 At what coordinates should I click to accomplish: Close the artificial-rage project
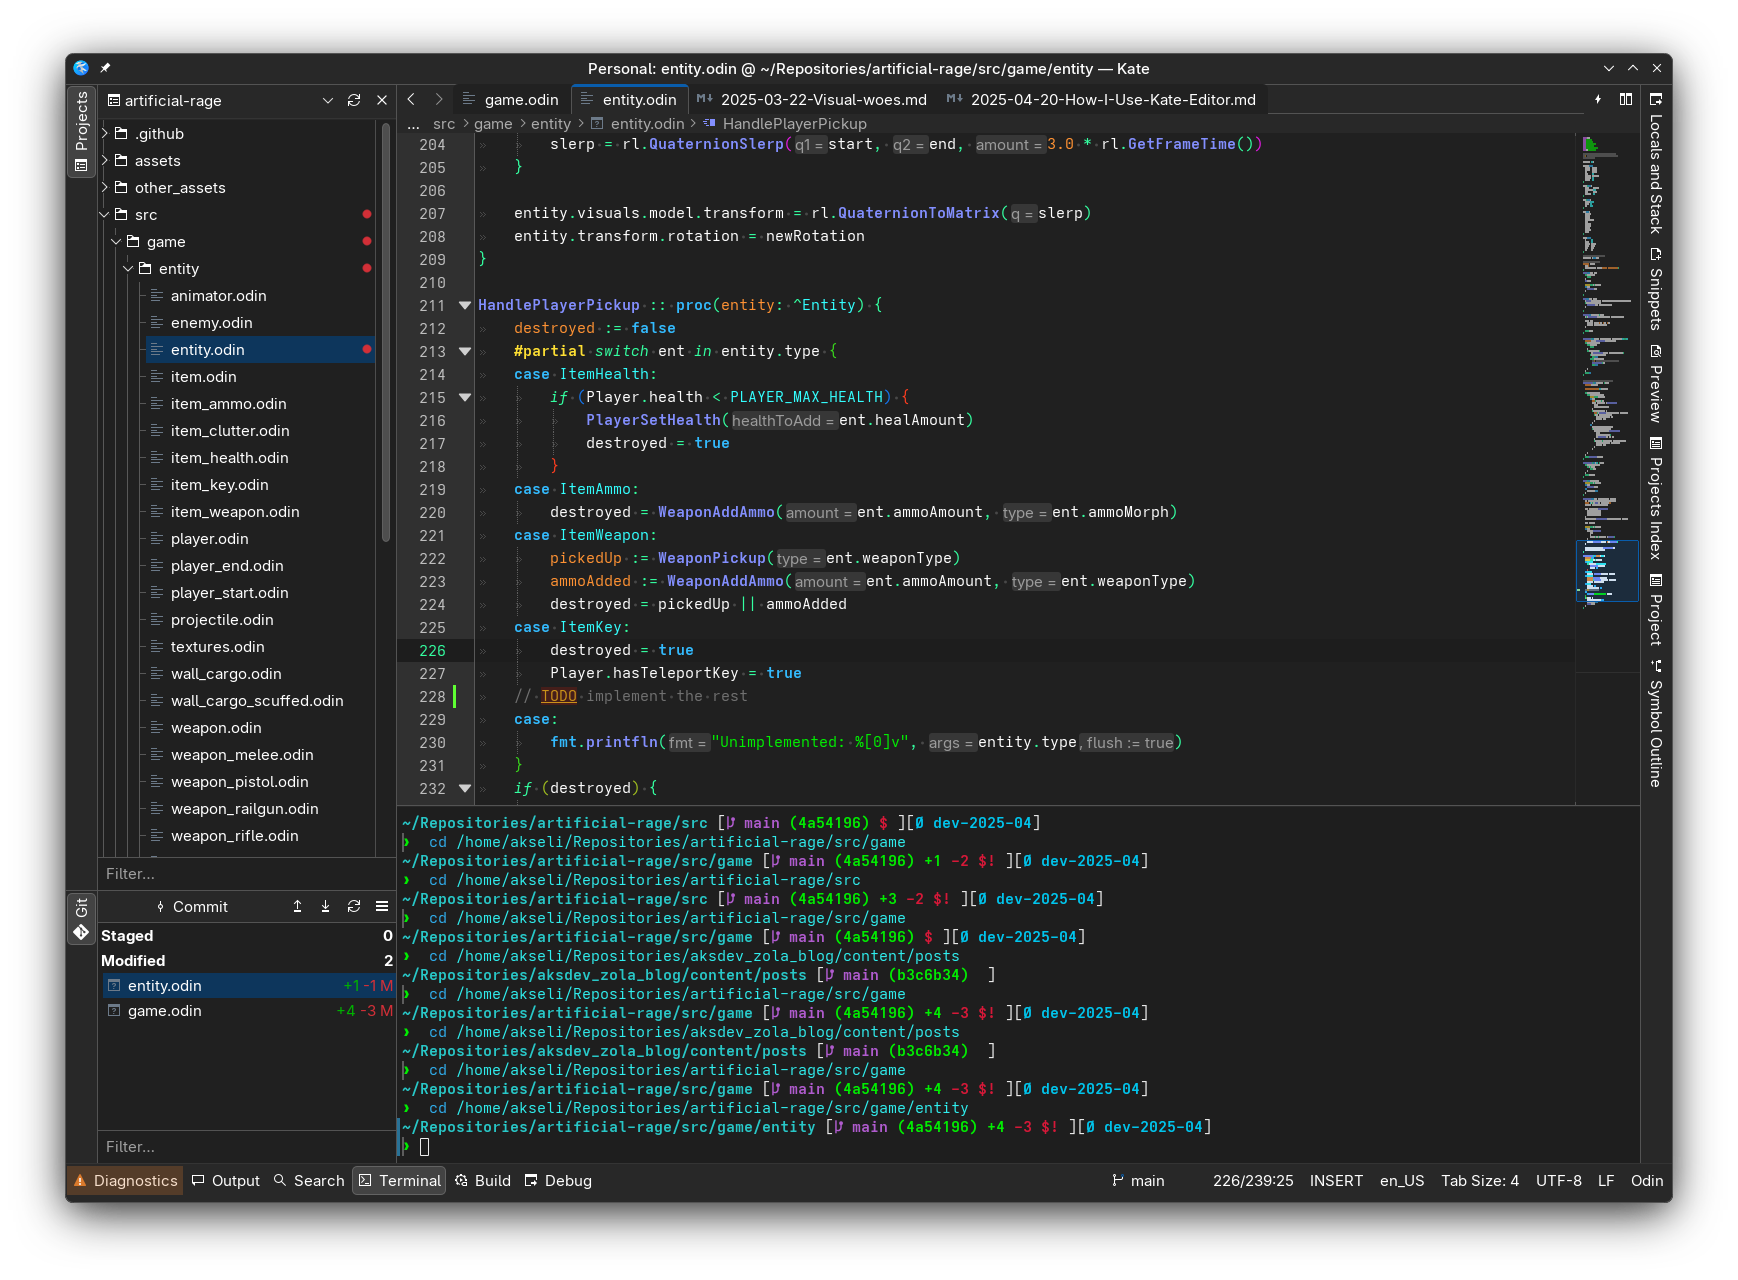click(382, 100)
